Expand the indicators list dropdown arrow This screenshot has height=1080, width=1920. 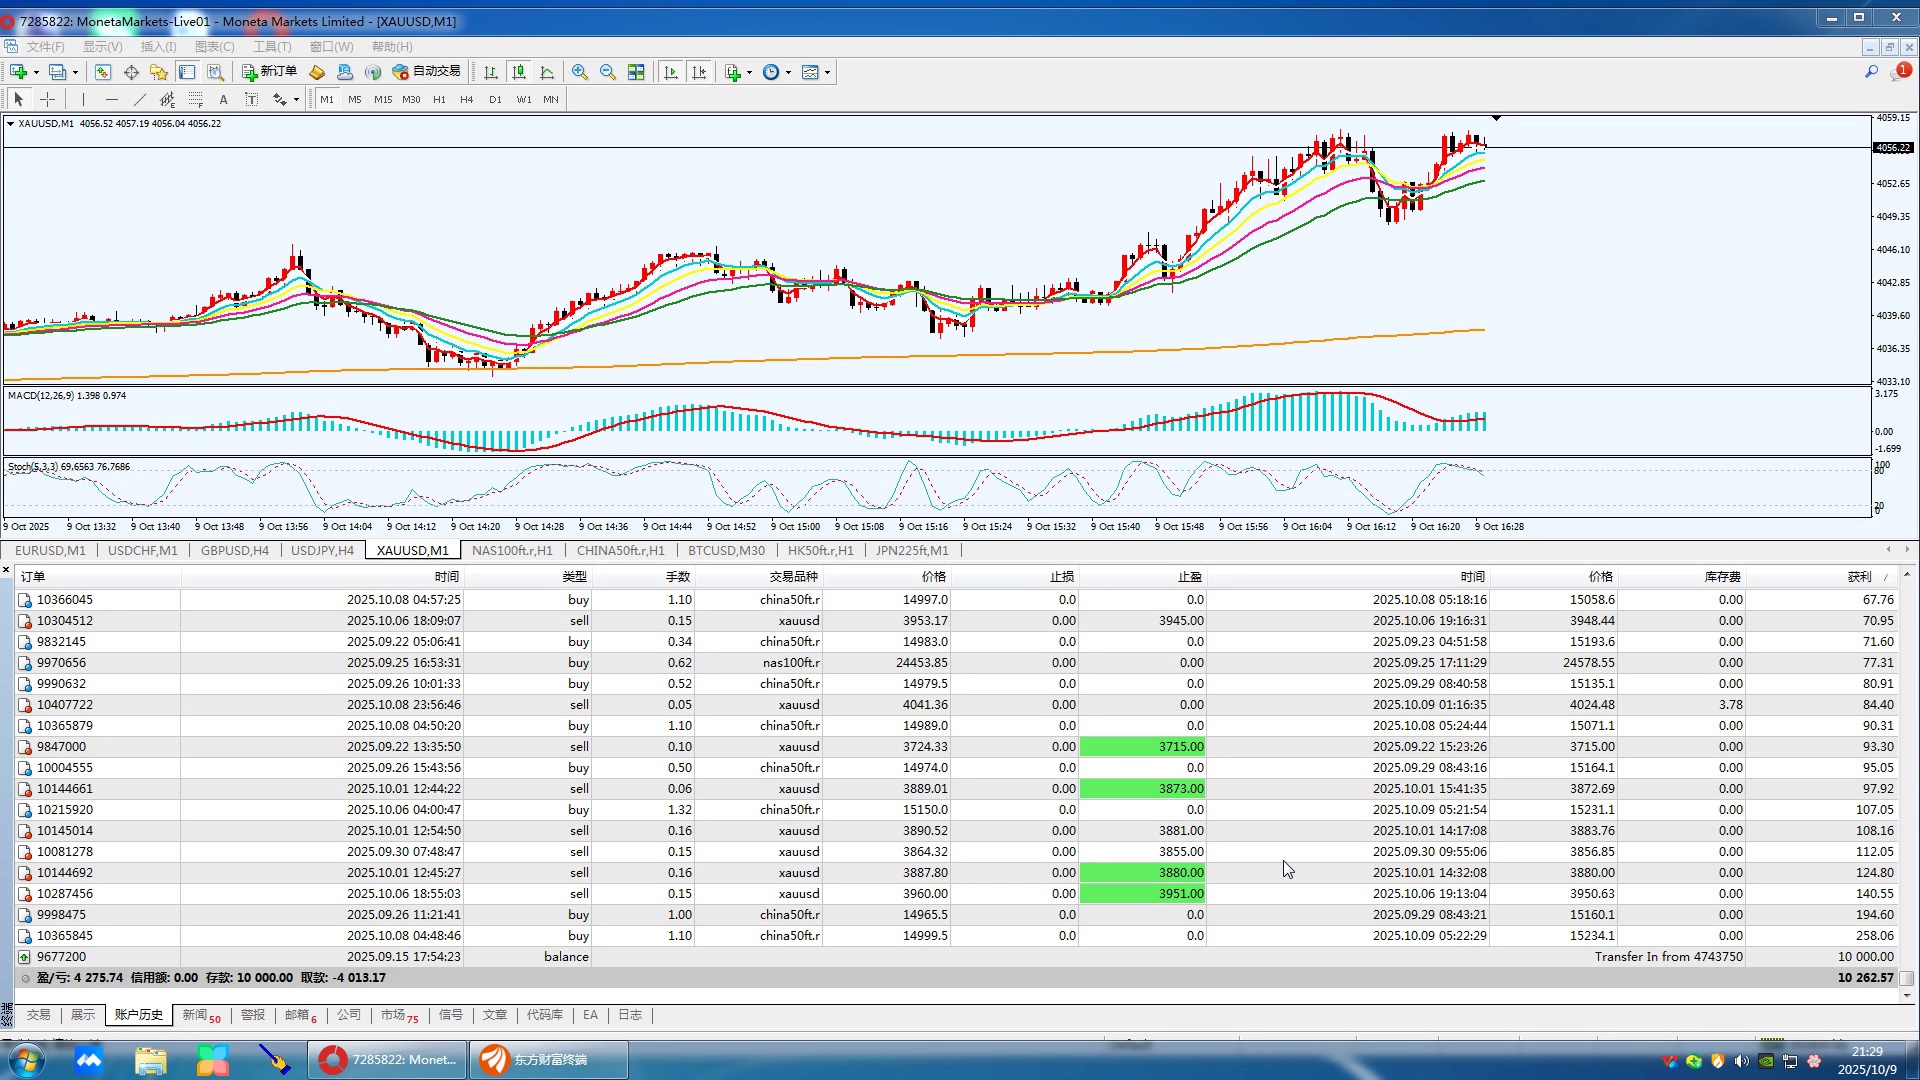(x=749, y=72)
